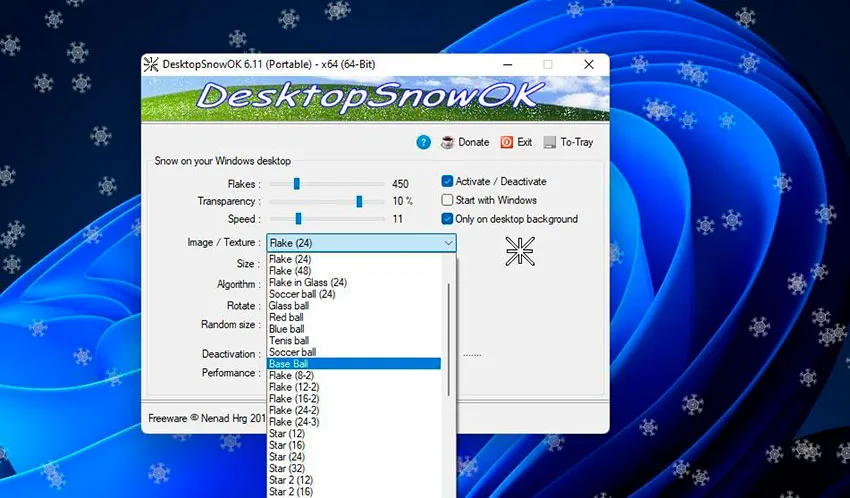Select the highlighted Base Ball option
The width and height of the screenshot is (850, 498).
tap(355, 364)
